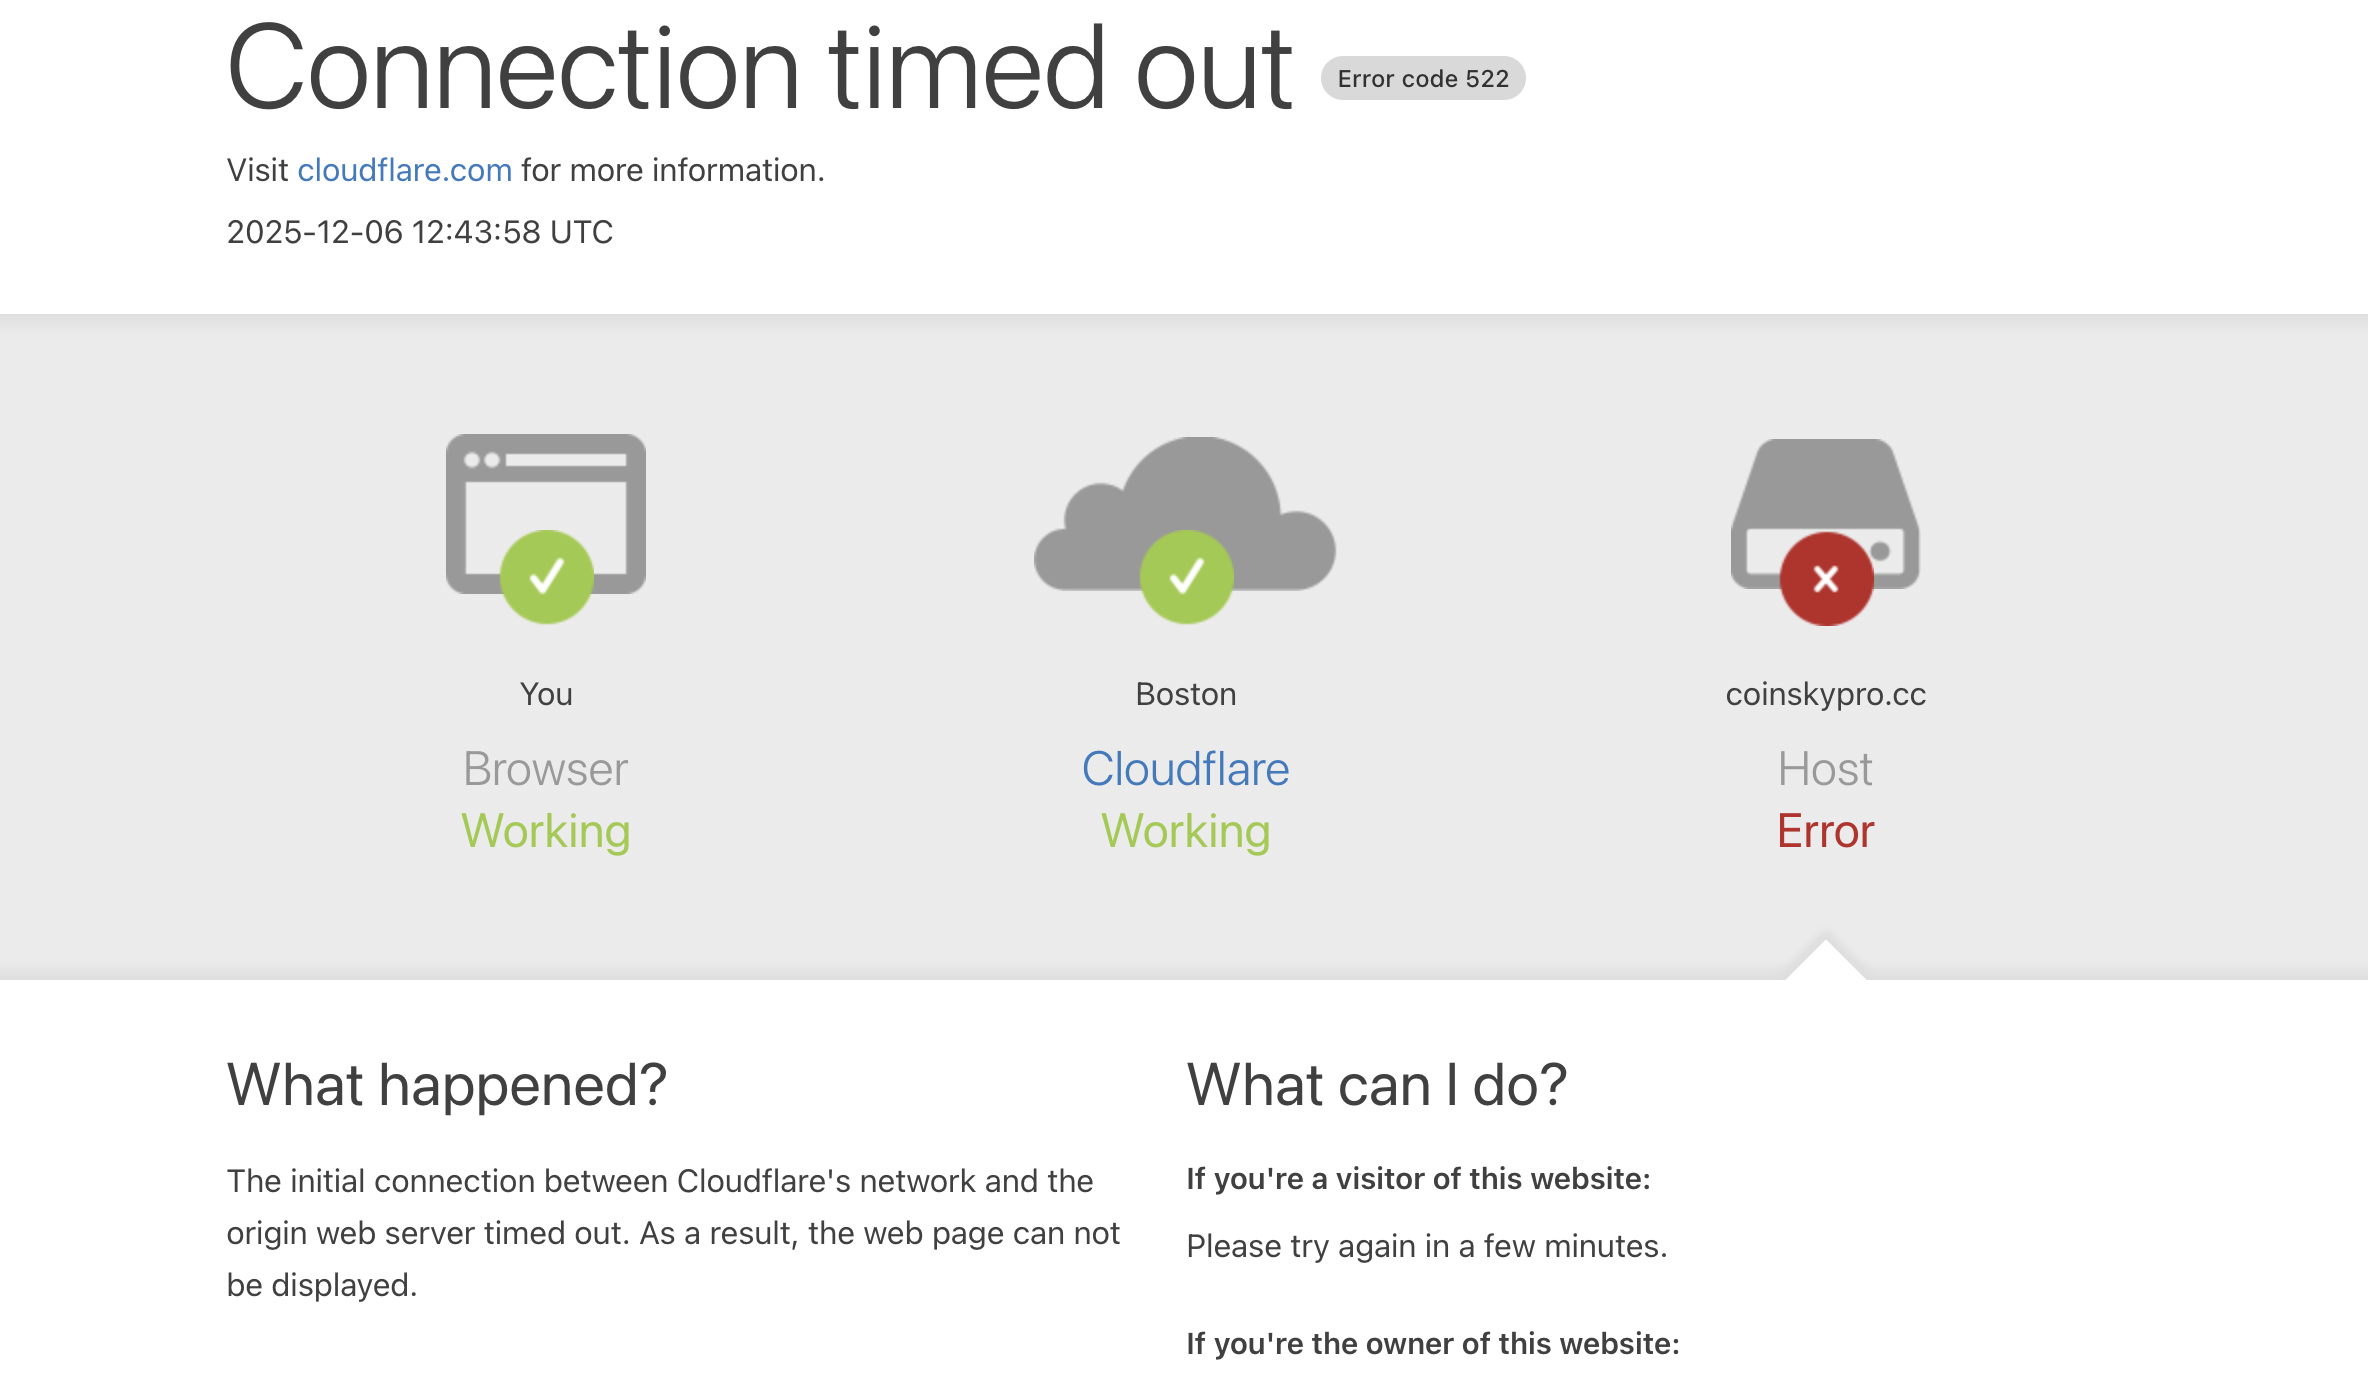Click the Working status under Browser
The height and width of the screenshot is (1398, 2368).
(x=546, y=831)
